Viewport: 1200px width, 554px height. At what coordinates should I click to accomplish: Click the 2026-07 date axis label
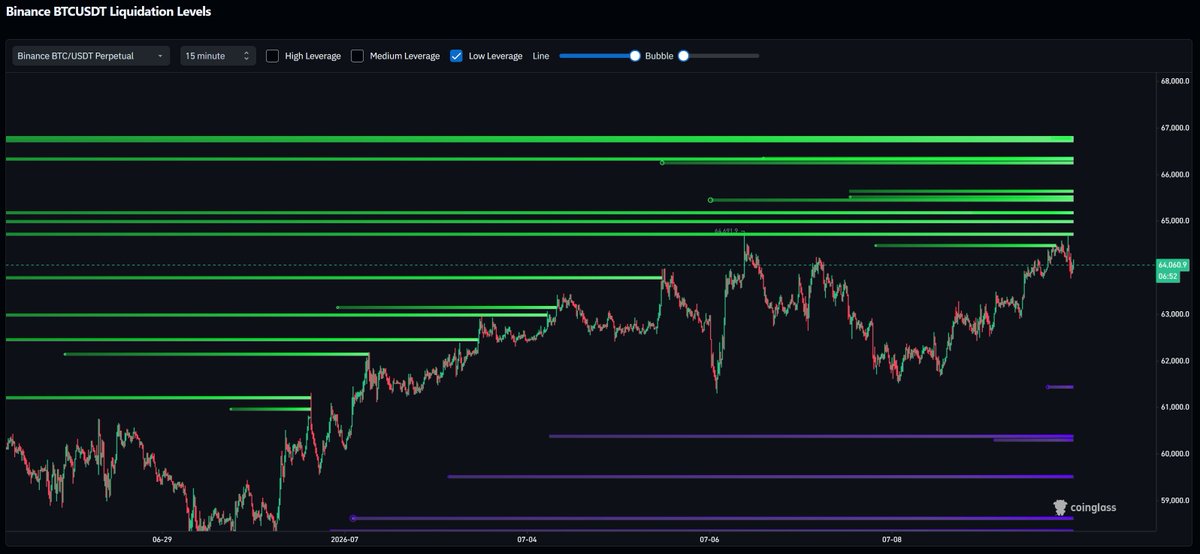pos(344,539)
